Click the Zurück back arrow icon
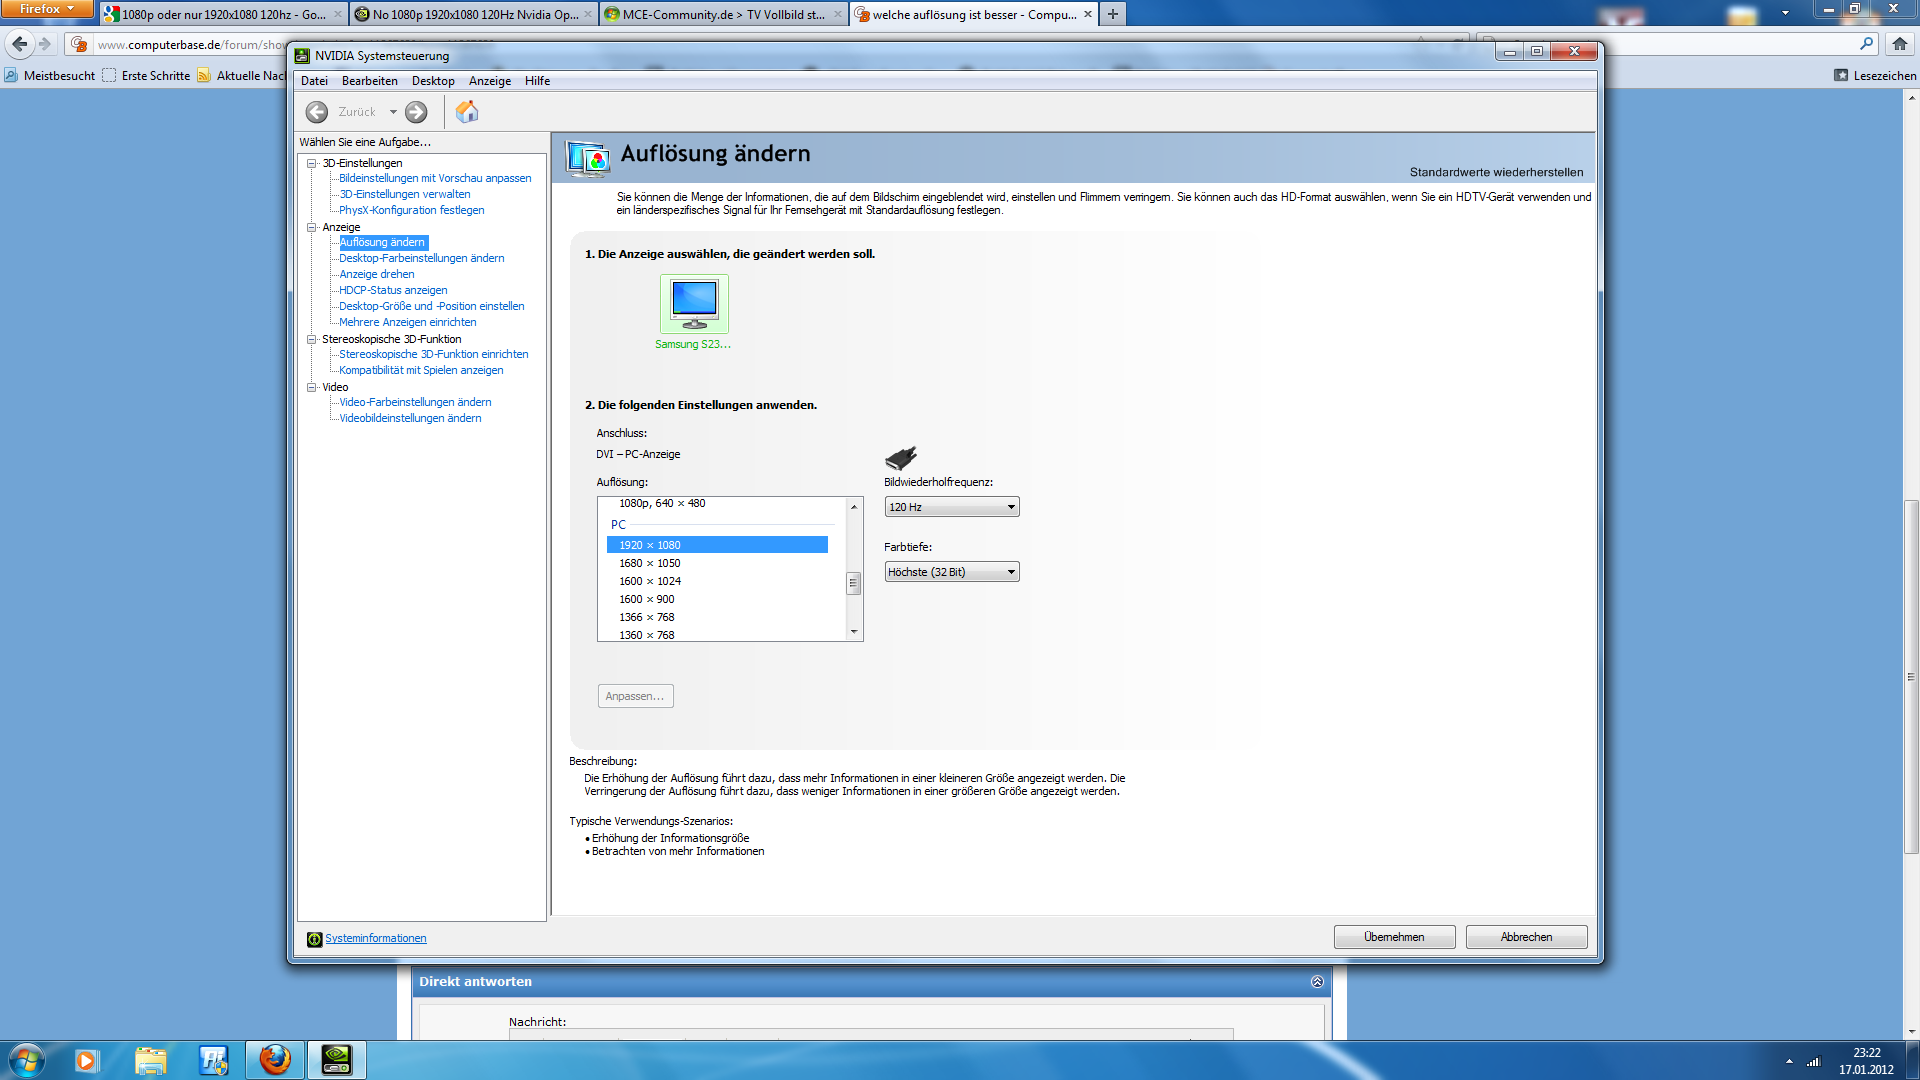The height and width of the screenshot is (1080, 1920). pos(317,112)
